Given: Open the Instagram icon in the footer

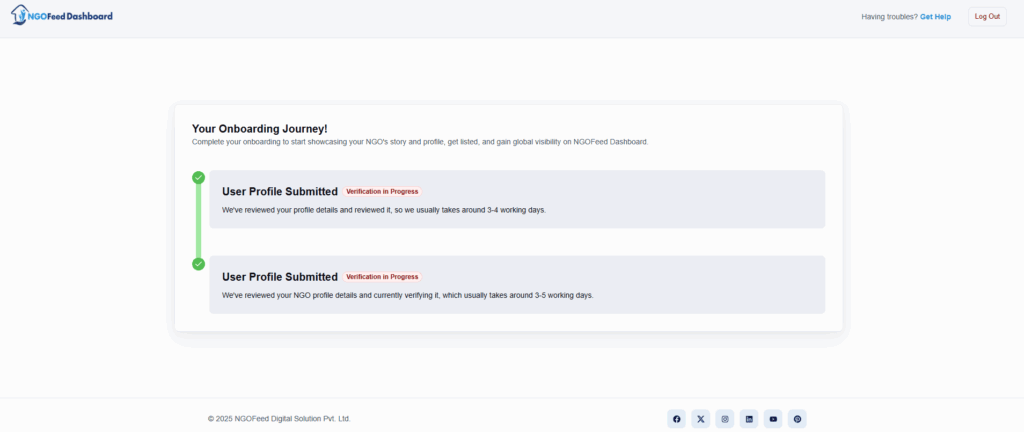Looking at the screenshot, I should (725, 419).
